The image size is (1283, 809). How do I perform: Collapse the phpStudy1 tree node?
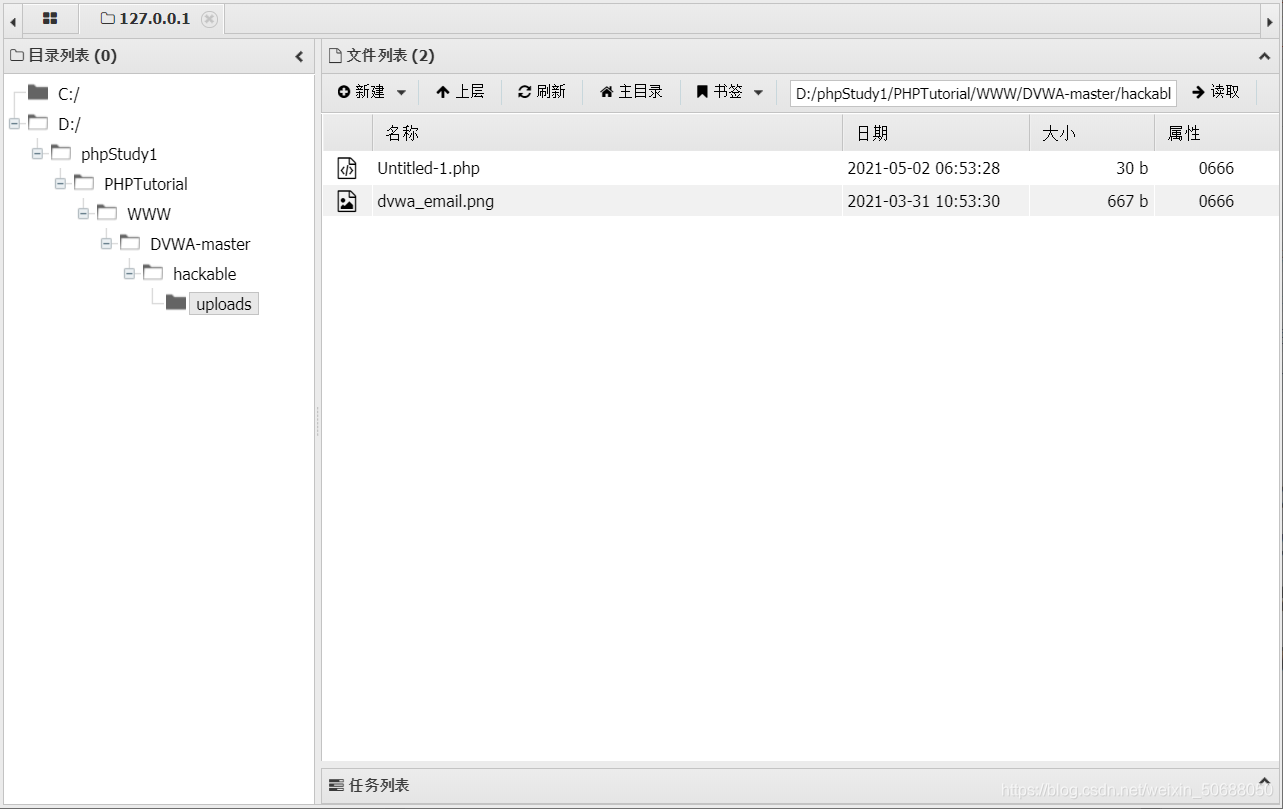pyautogui.click(x=37, y=154)
